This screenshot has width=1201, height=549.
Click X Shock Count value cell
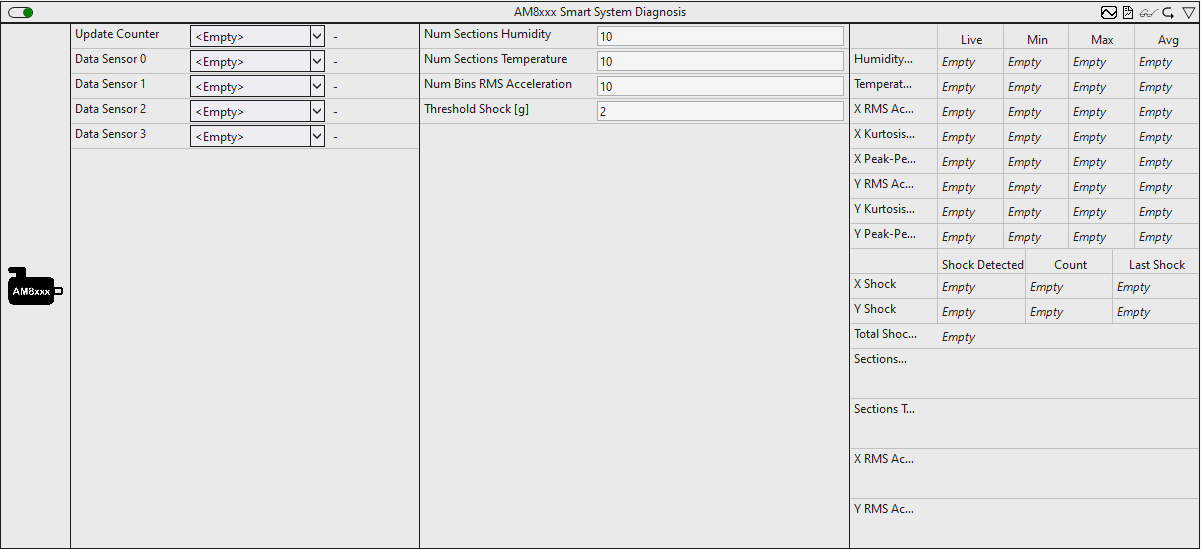click(x=1069, y=287)
